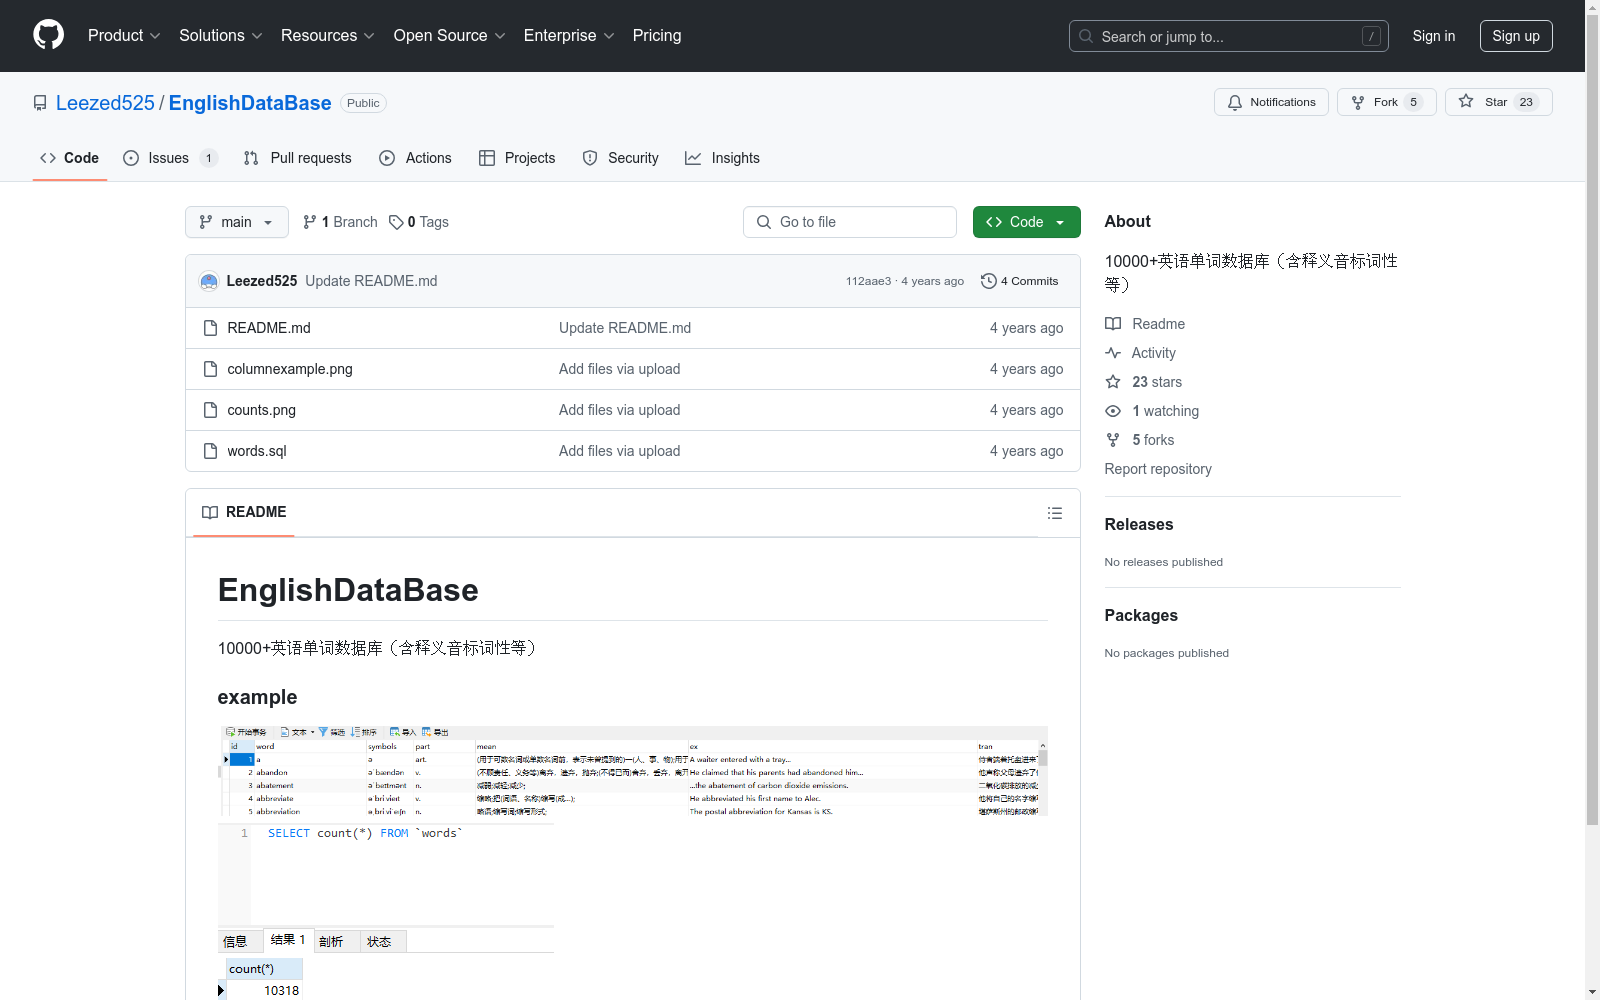Click the file icon beside counts.png
This screenshot has width=1600, height=1000.
(210, 410)
